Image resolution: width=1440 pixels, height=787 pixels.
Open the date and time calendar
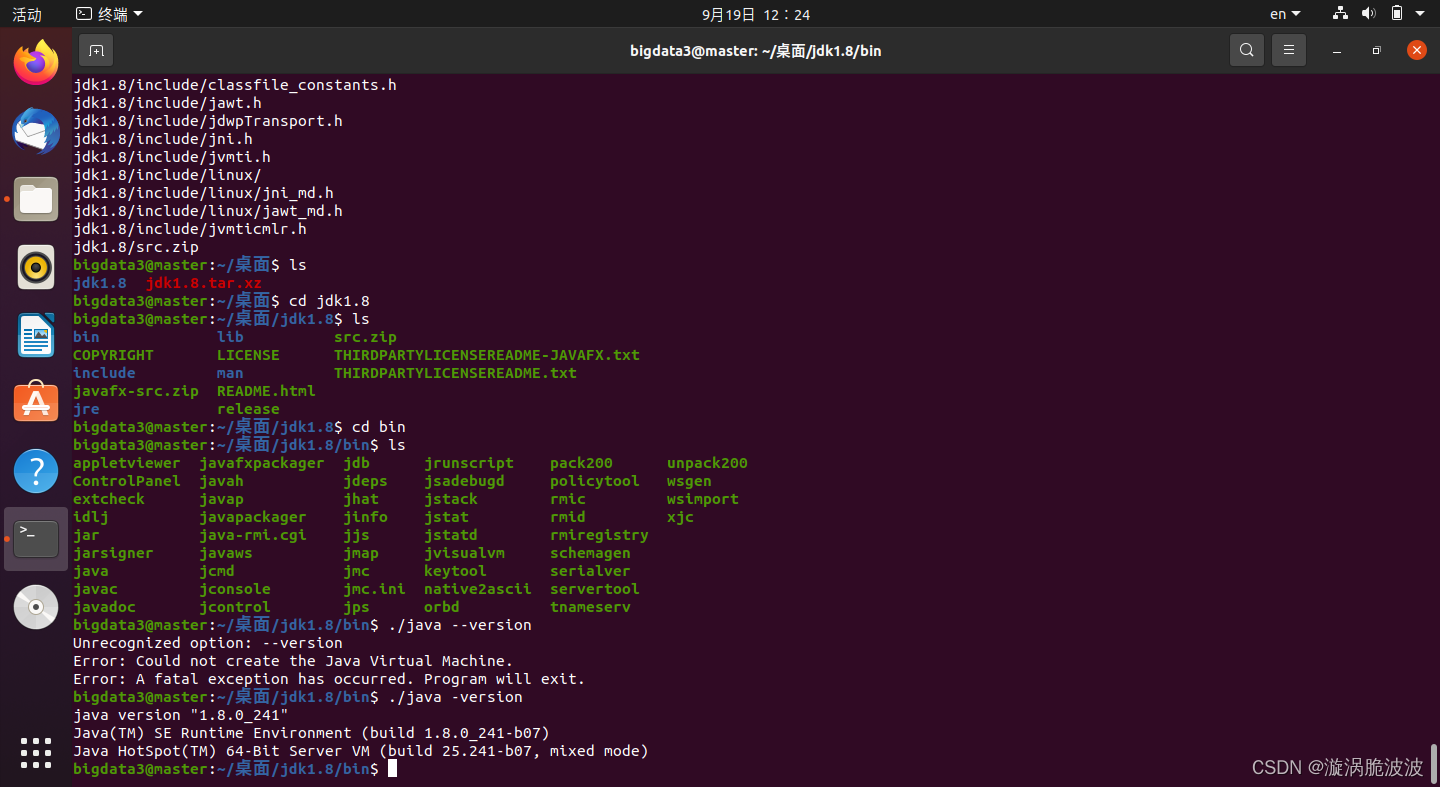click(x=756, y=14)
